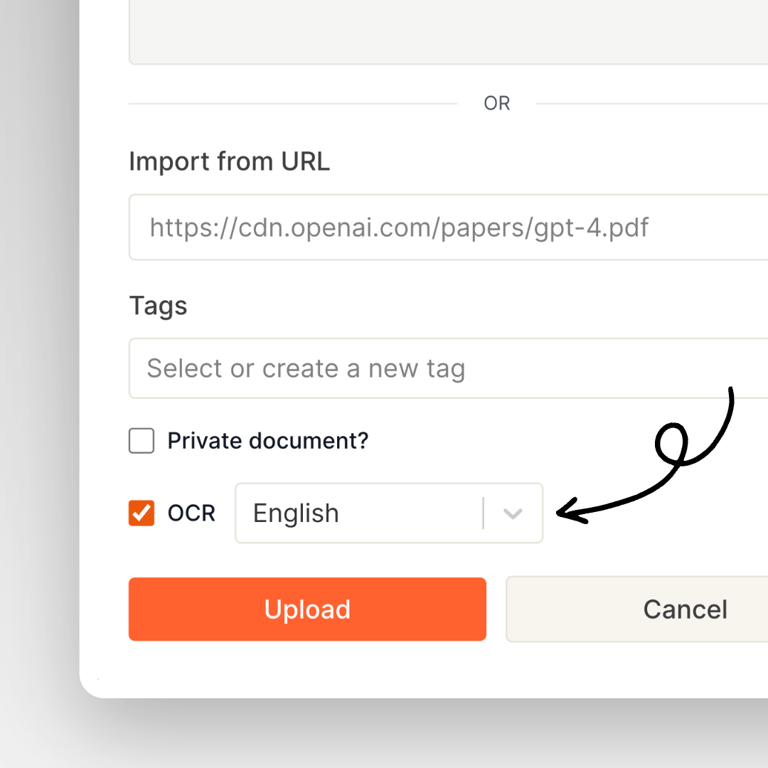Click the "Private document?" label text
This screenshot has height=768, width=768.
point(268,441)
